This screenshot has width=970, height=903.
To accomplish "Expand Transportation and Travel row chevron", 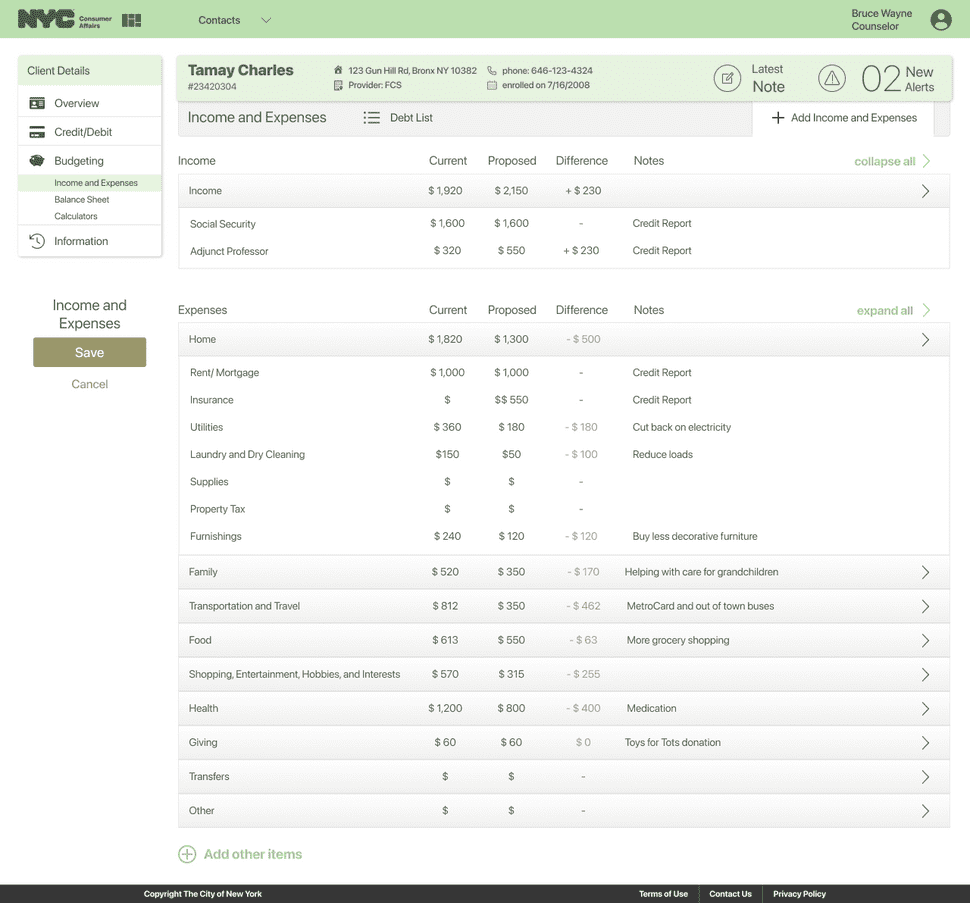I will 925,606.
